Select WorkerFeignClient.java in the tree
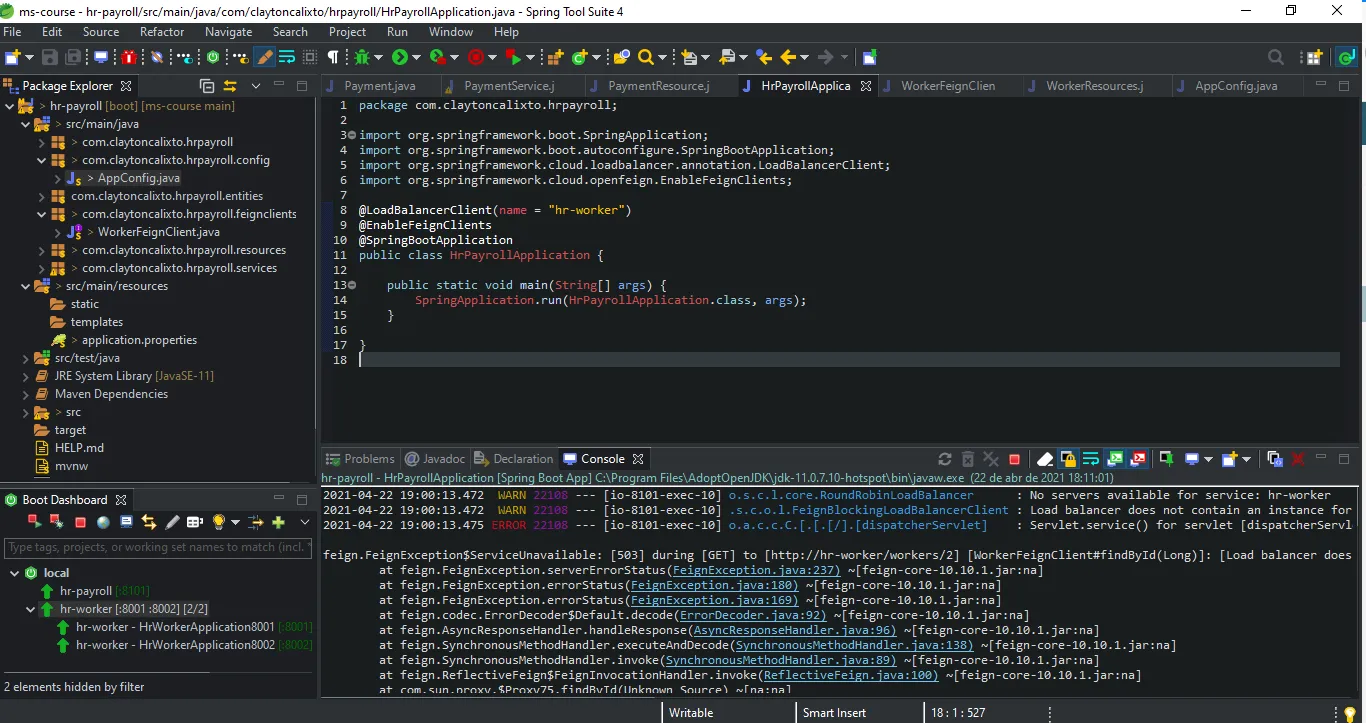The image size is (1366, 723). [158, 232]
